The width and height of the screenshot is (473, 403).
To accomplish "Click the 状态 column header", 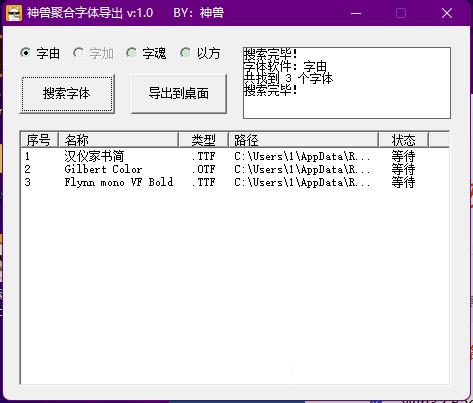I will click(x=403, y=140).
